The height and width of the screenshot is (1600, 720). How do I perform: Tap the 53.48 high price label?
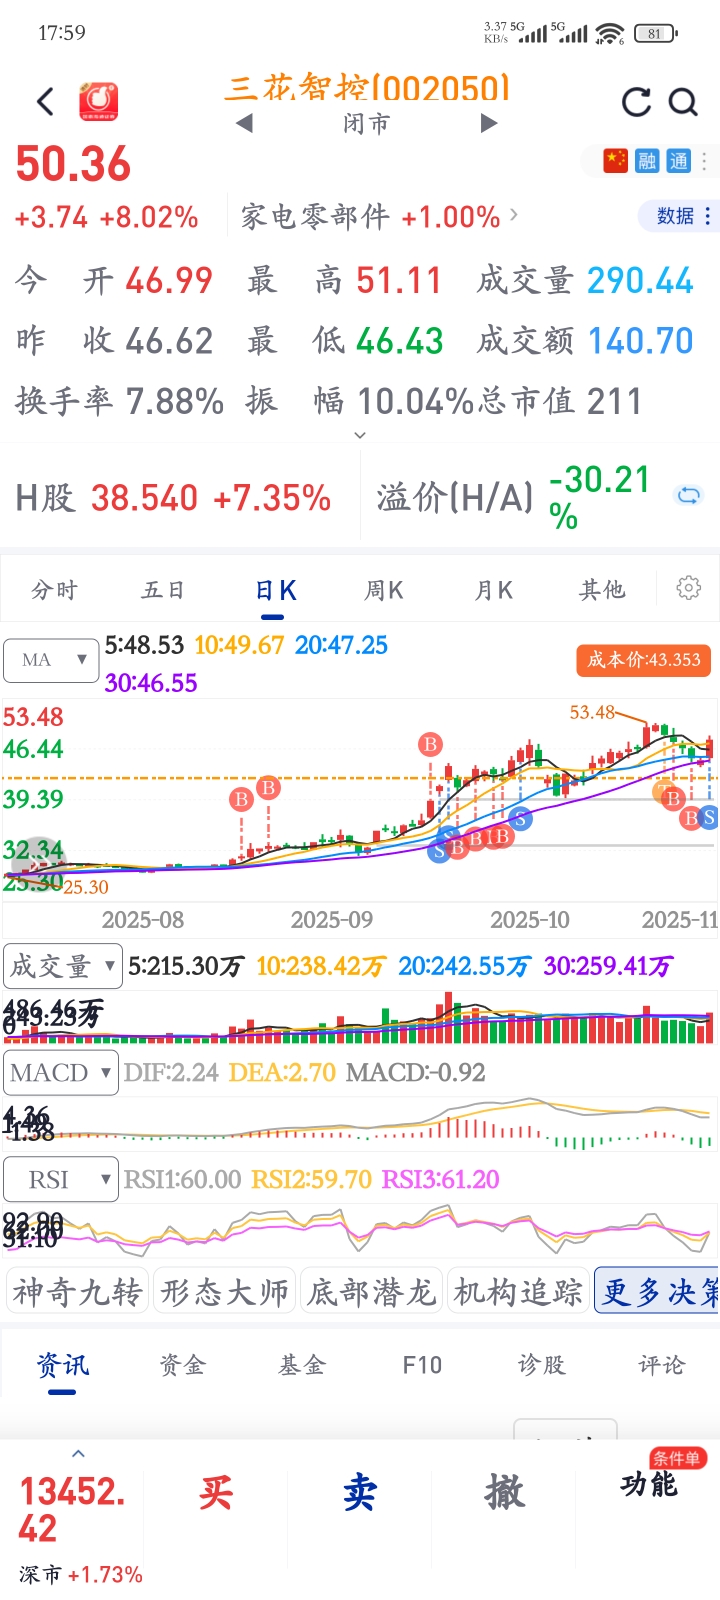592,712
